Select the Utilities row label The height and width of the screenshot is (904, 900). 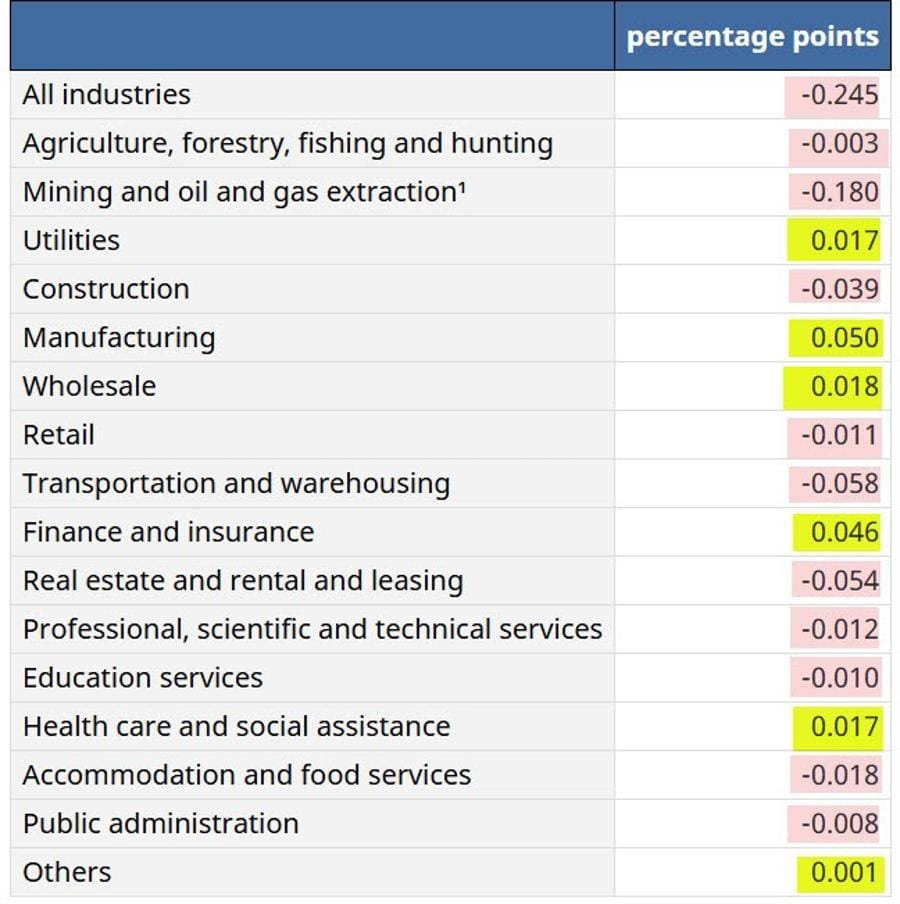tap(71, 241)
